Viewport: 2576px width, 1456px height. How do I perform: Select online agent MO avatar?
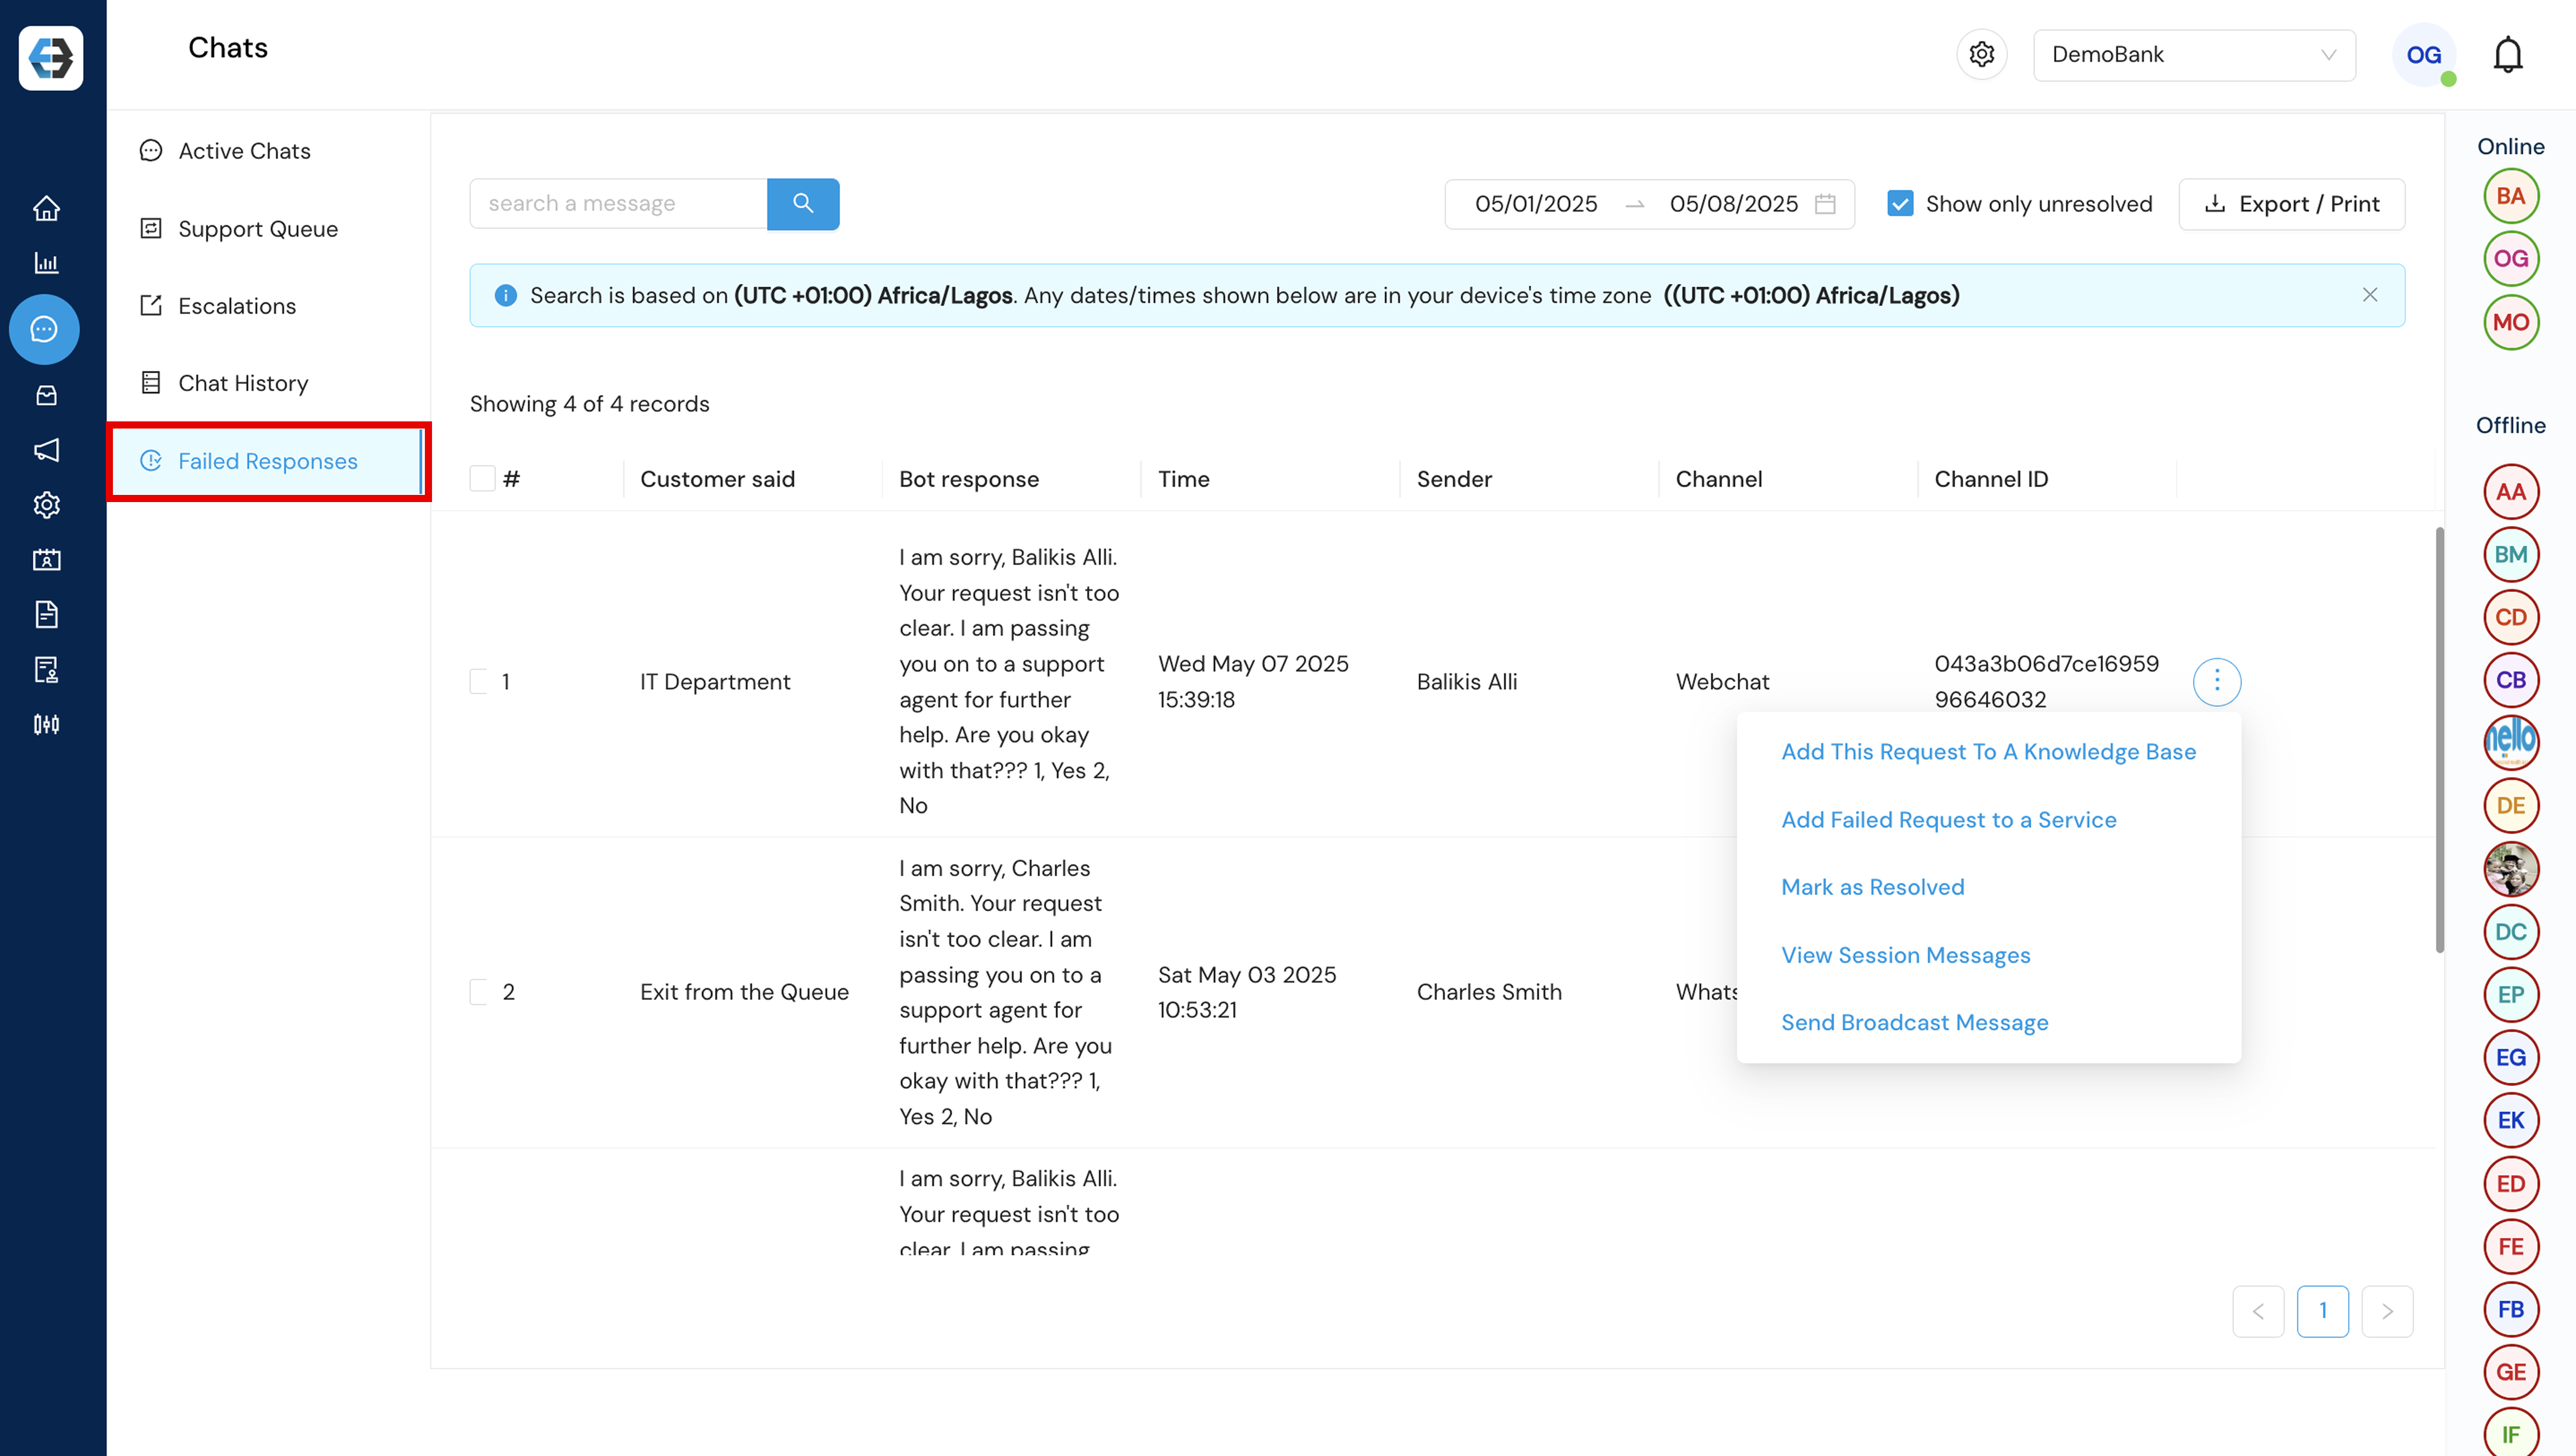[x=2510, y=322]
